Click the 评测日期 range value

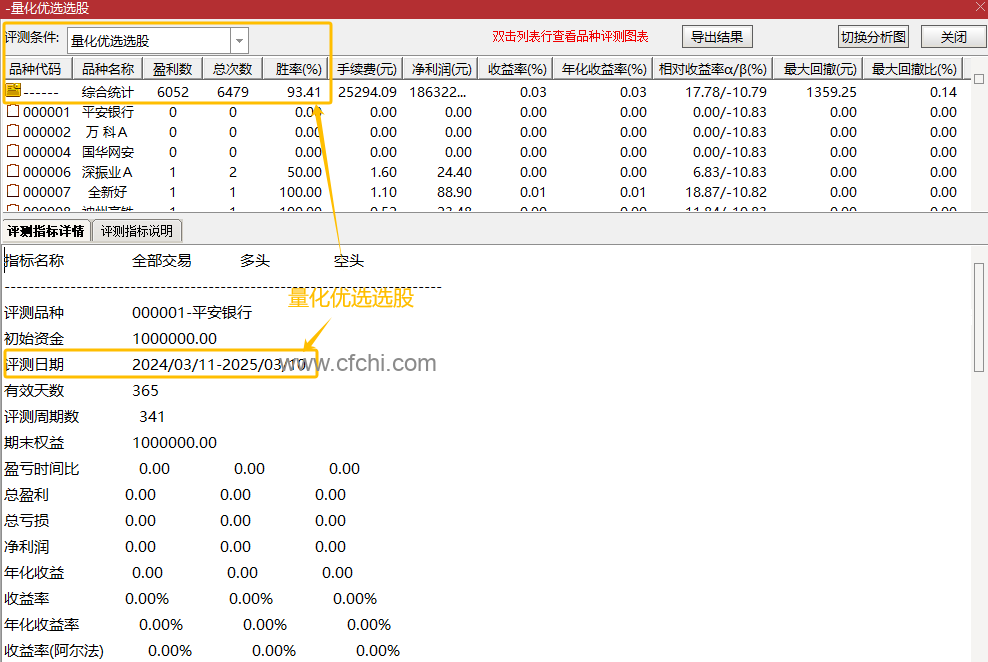(x=219, y=365)
